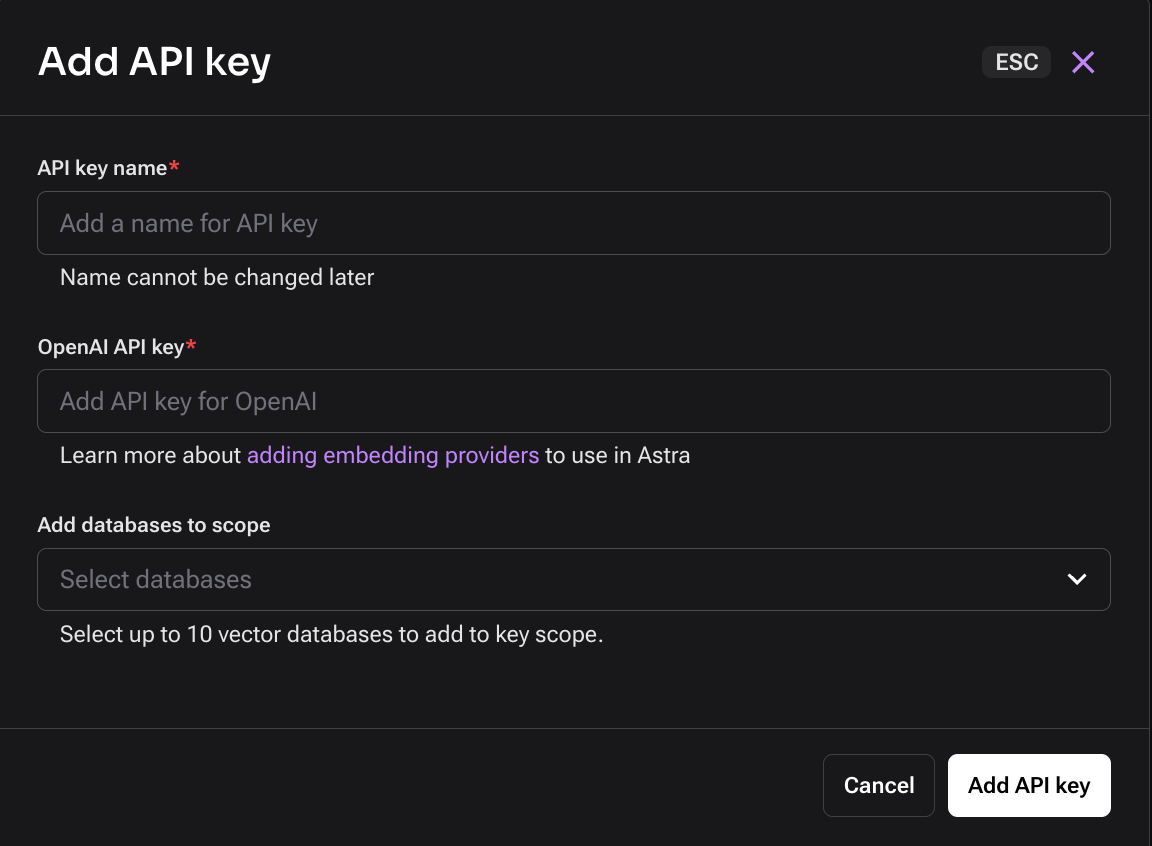Click the "Name cannot be changed later" hint
This screenshot has height=846, width=1152.
coord(217,277)
